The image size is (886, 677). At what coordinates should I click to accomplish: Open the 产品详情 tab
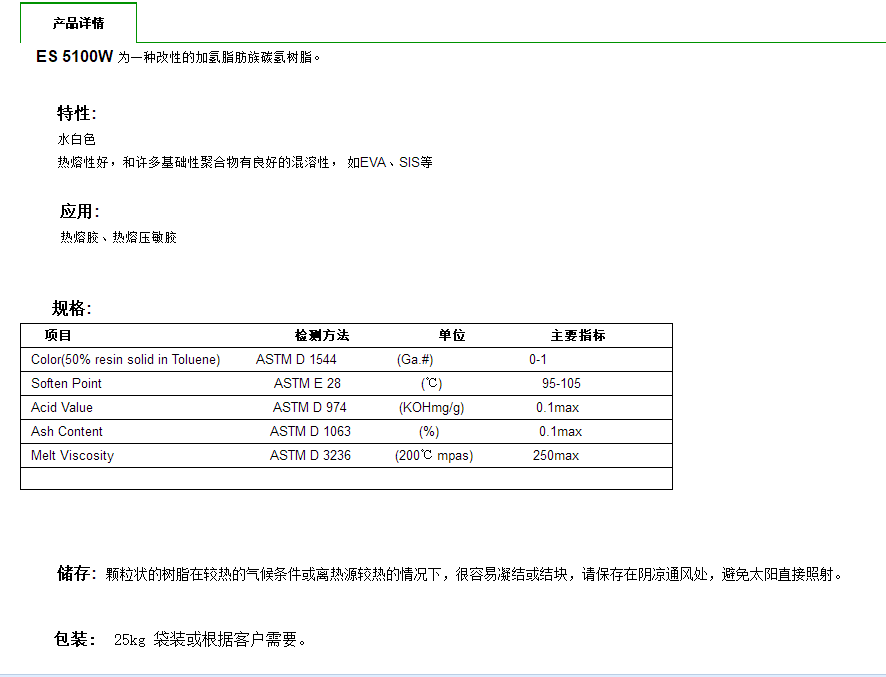point(78,23)
